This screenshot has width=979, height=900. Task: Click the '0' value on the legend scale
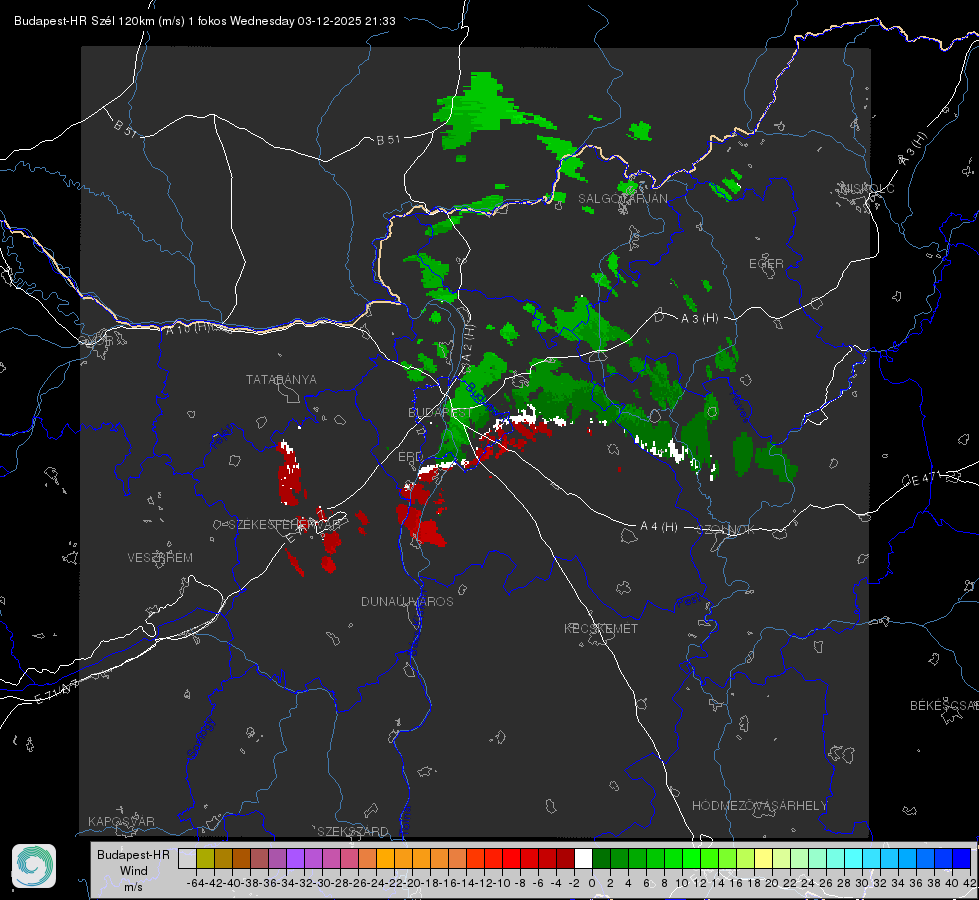[x=592, y=883]
